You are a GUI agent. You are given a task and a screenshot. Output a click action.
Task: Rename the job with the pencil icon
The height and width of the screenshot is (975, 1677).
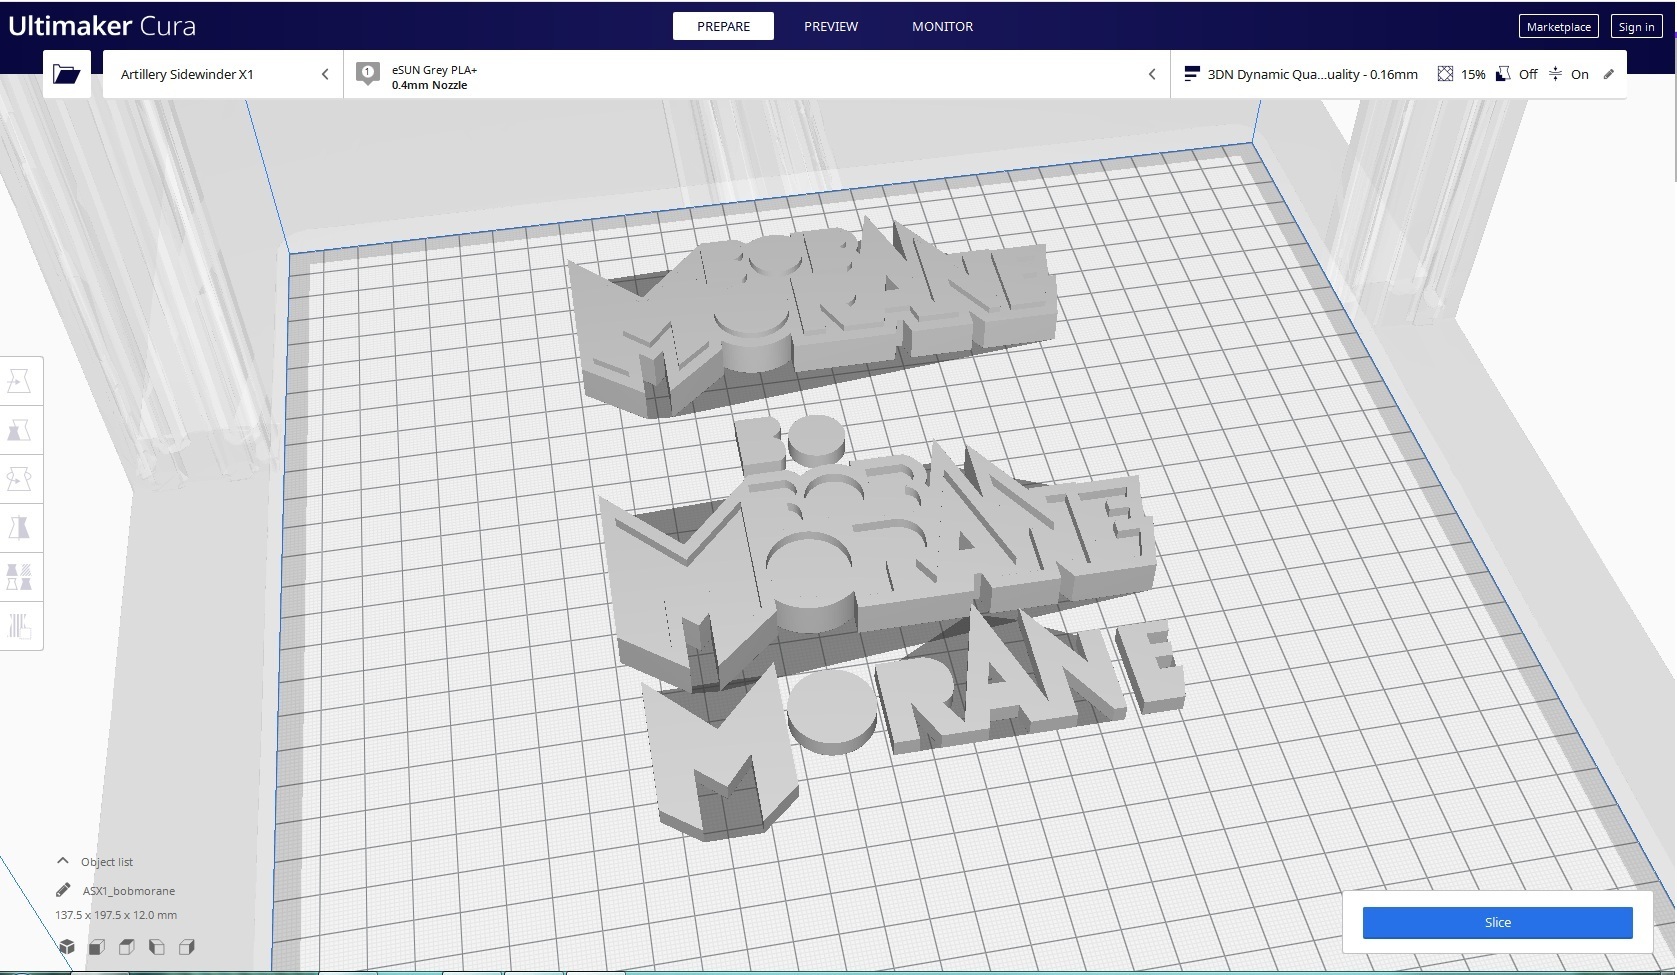(x=63, y=890)
